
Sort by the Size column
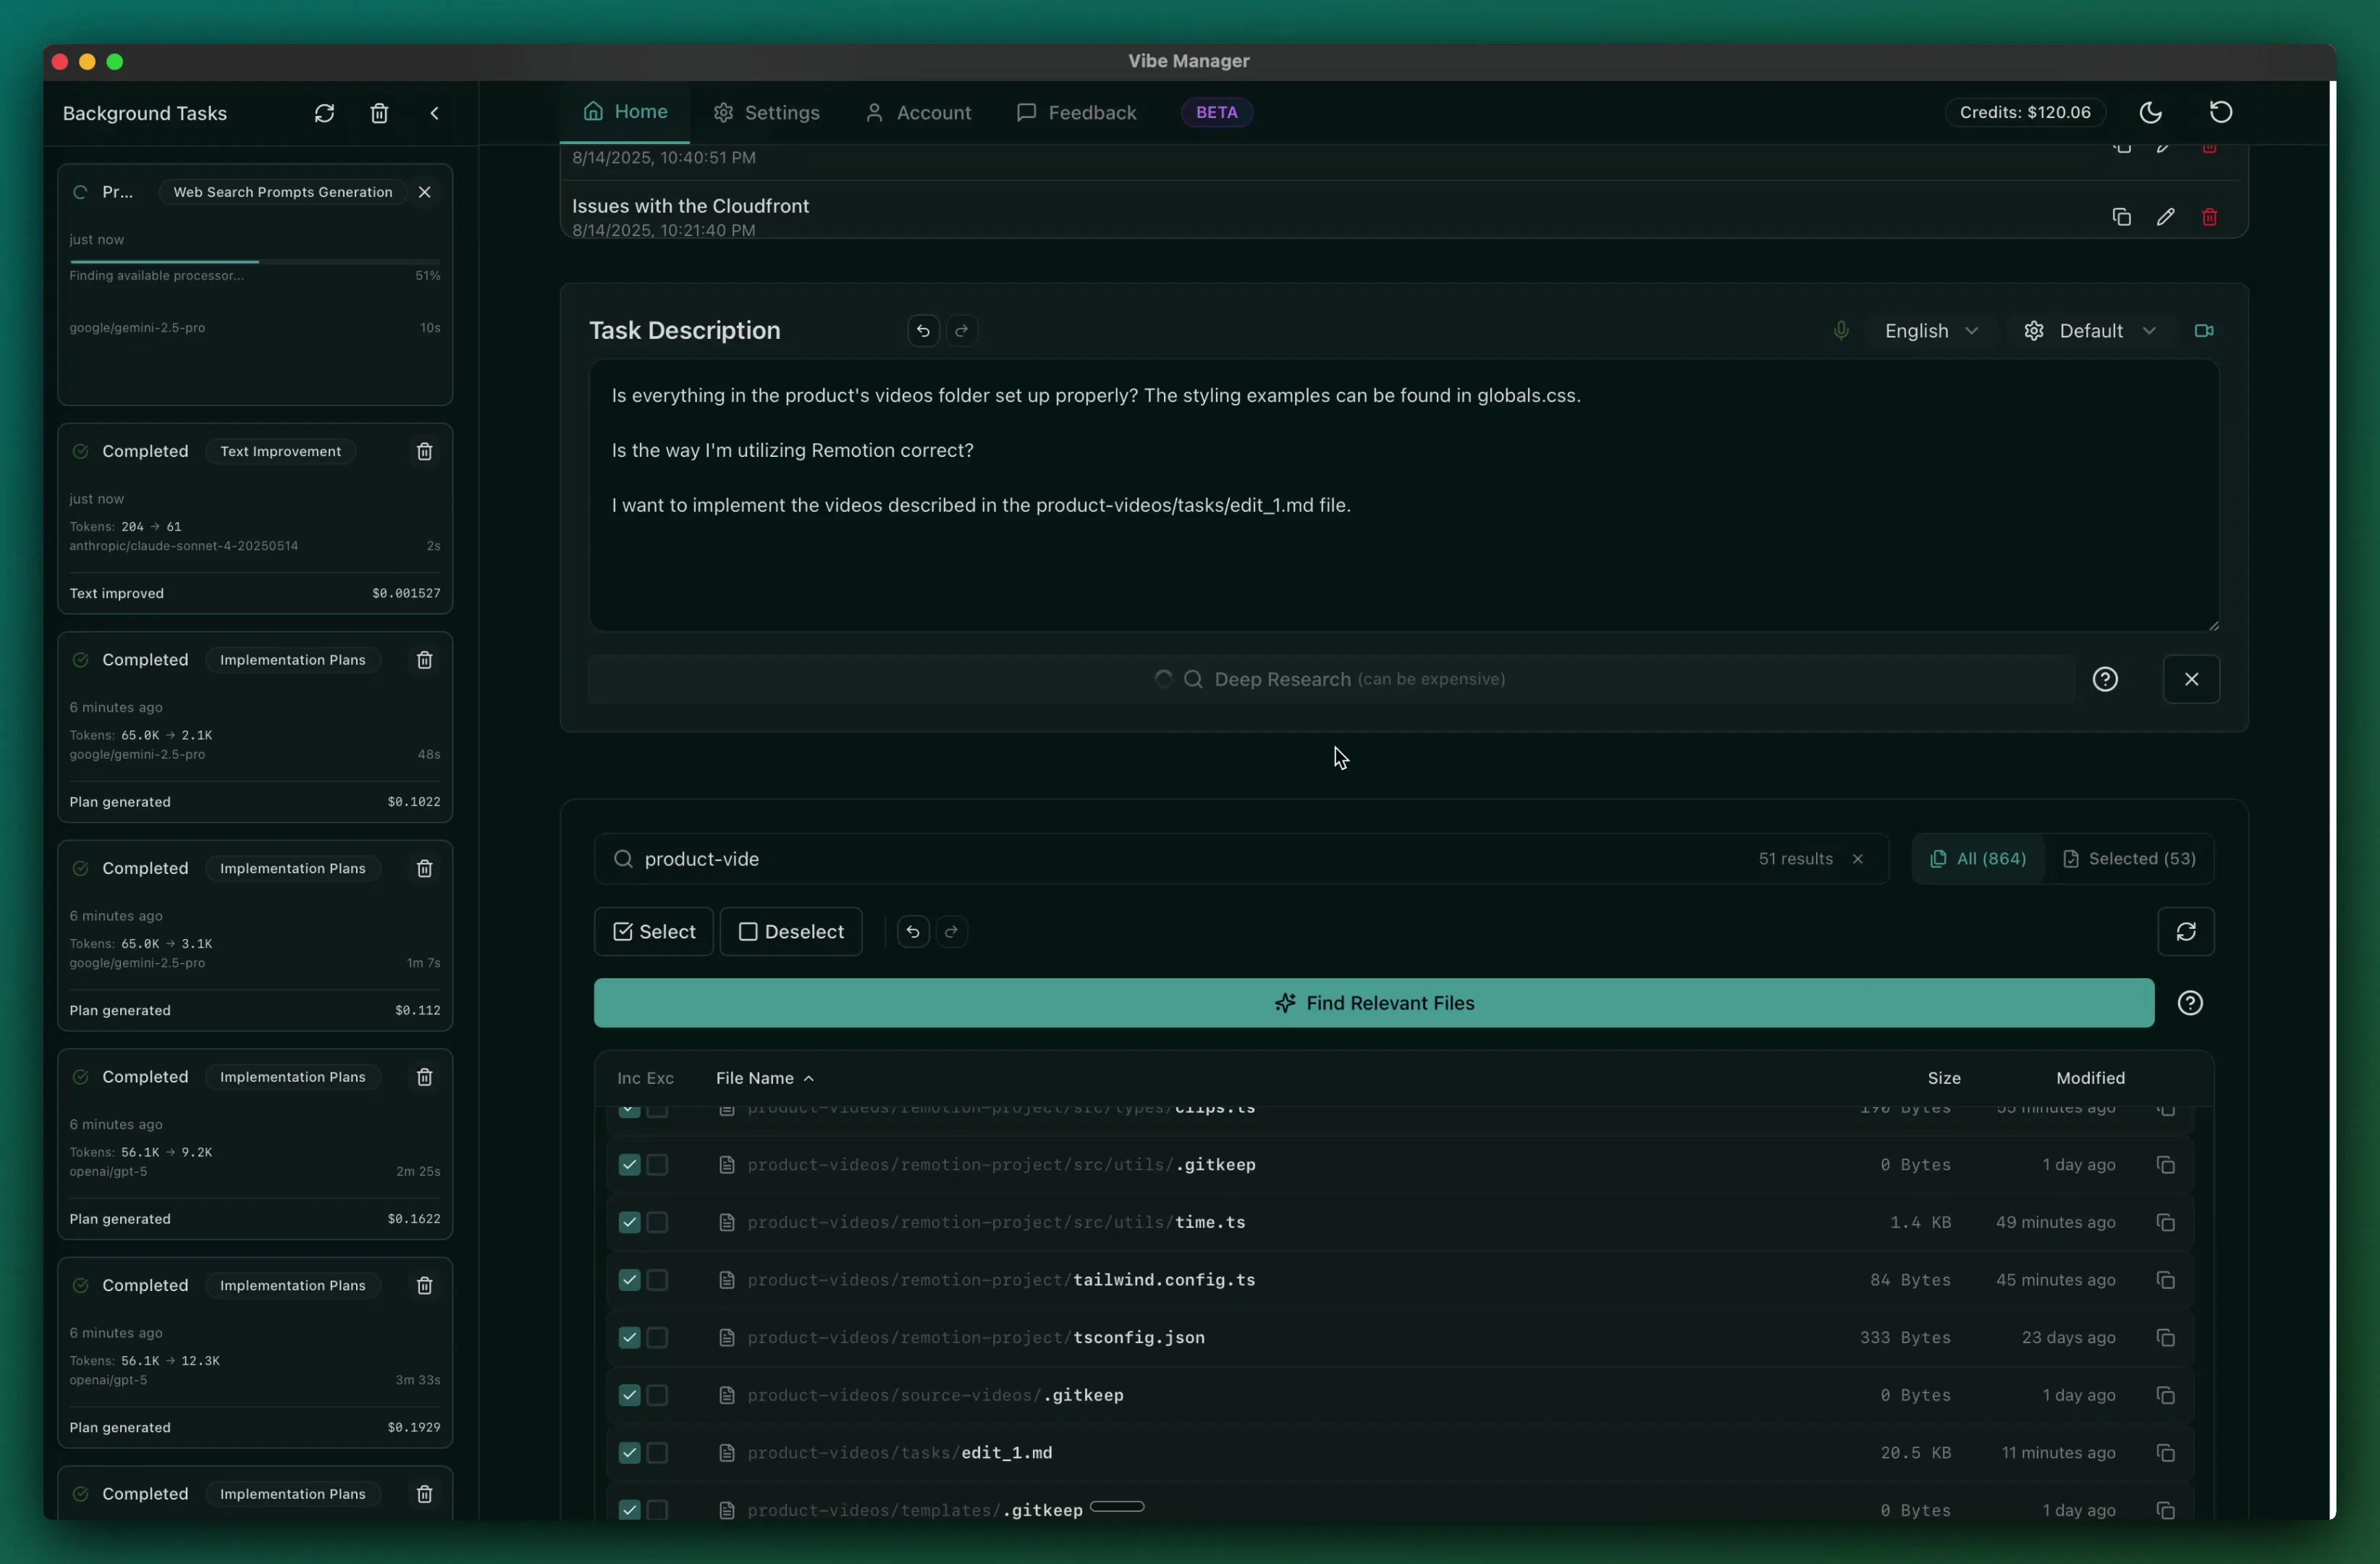click(1943, 1078)
